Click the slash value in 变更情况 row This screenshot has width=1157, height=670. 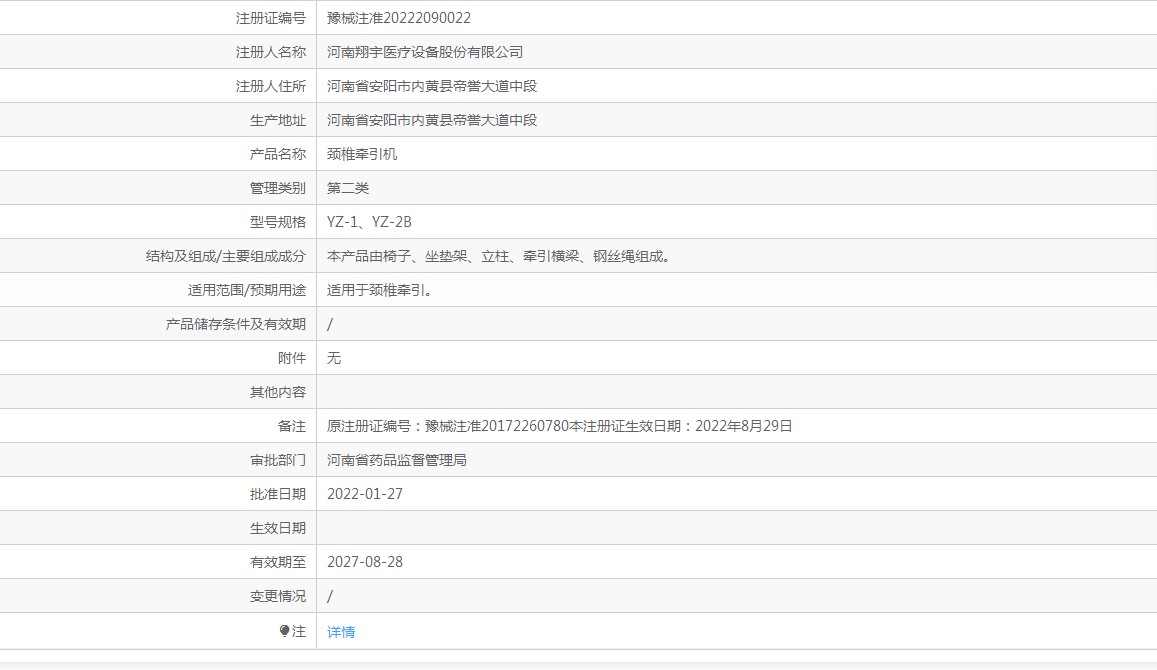pos(330,595)
